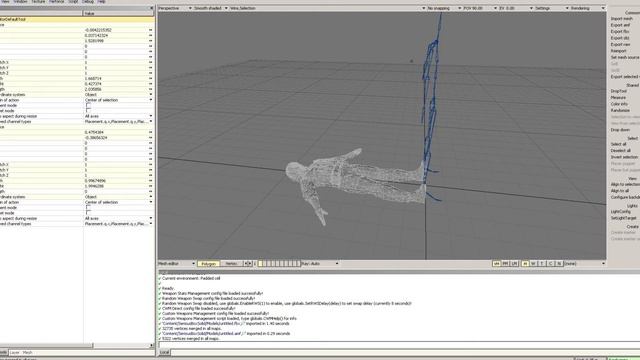The width and height of the screenshot is (640, 360).
Task: Activate the Measure tool
Action: pyautogui.click(x=618, y=98)
